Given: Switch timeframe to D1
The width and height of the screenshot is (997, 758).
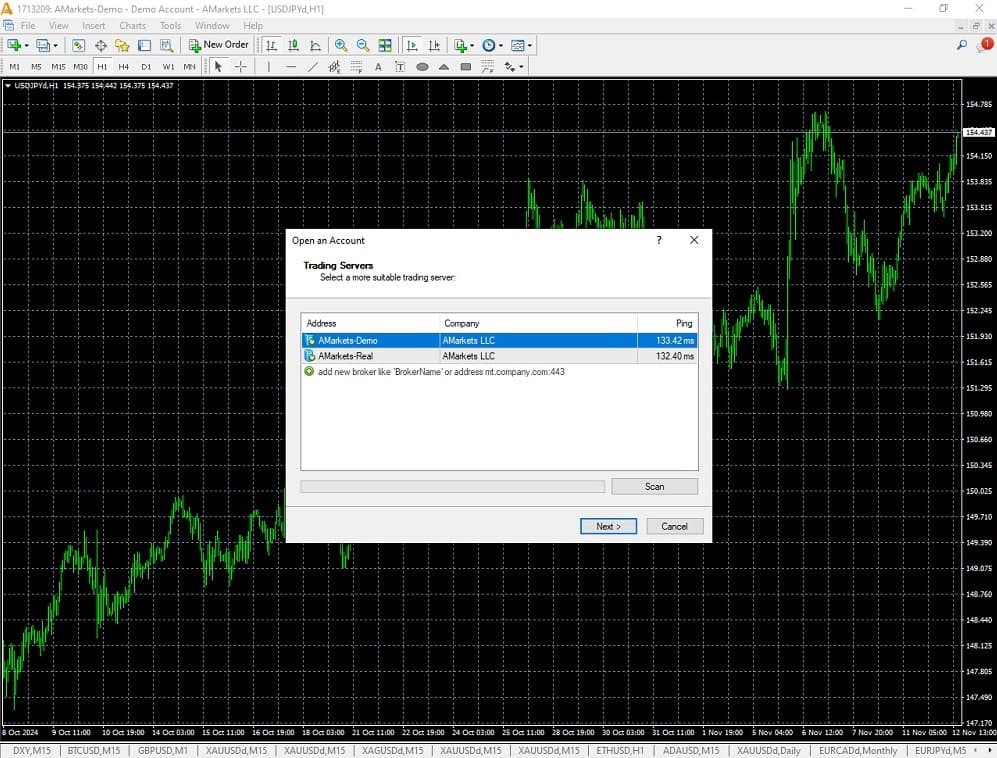Looking at the screenshot, I should [x=146, y=67].
